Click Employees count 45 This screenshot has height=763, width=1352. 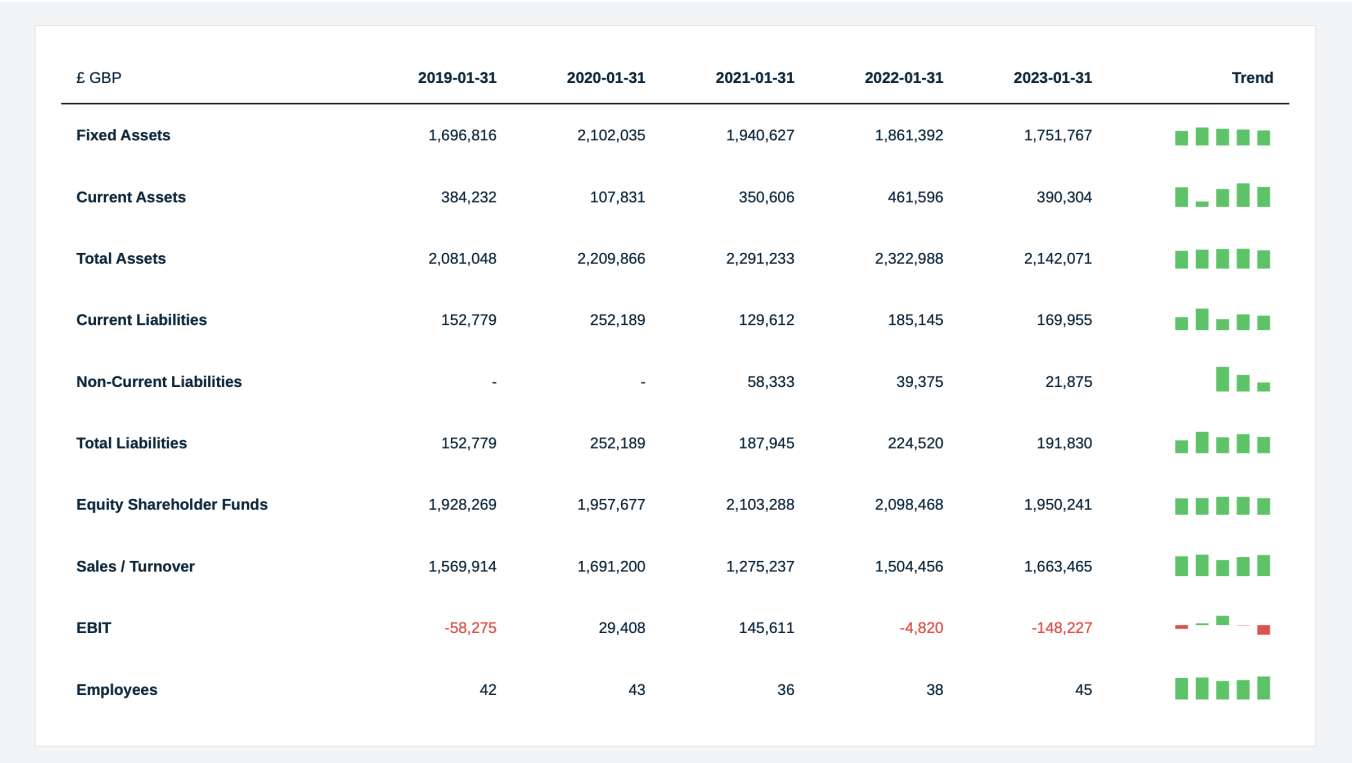(x=1084, y=690)
